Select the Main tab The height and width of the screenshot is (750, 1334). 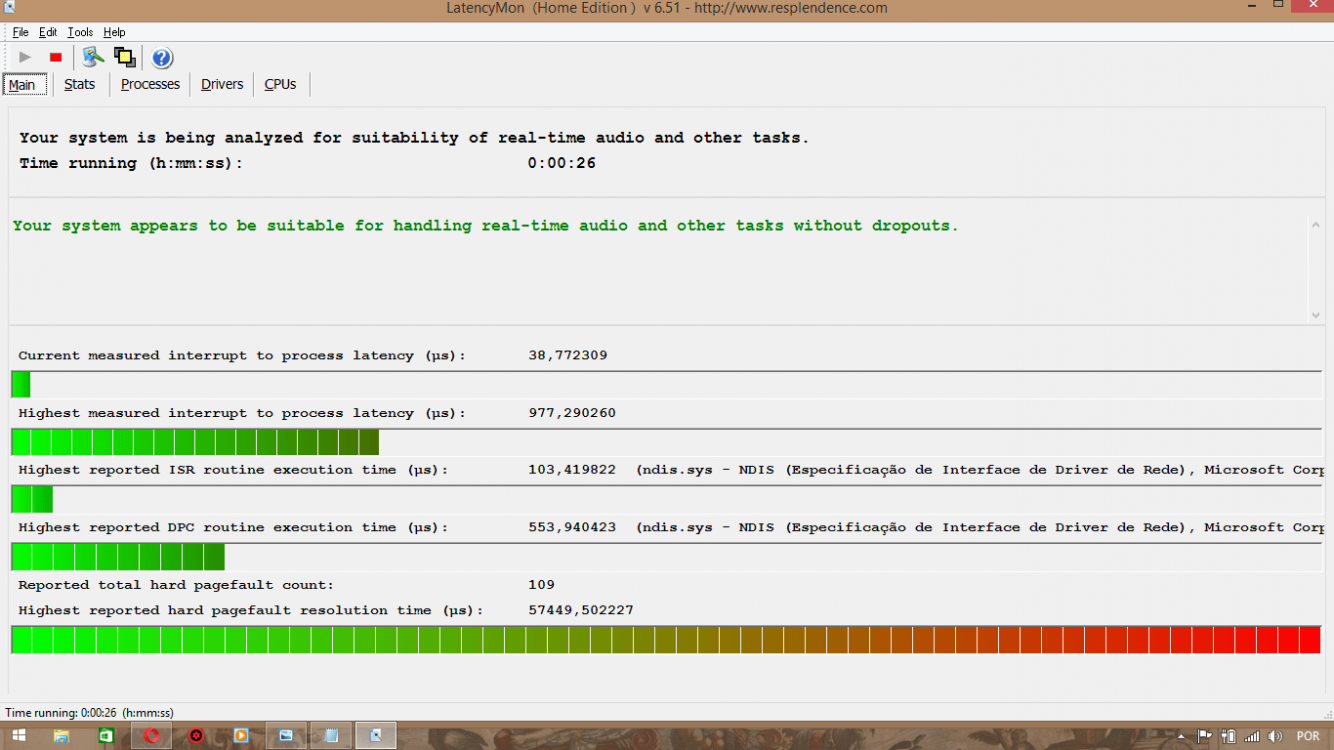(24, 85)
